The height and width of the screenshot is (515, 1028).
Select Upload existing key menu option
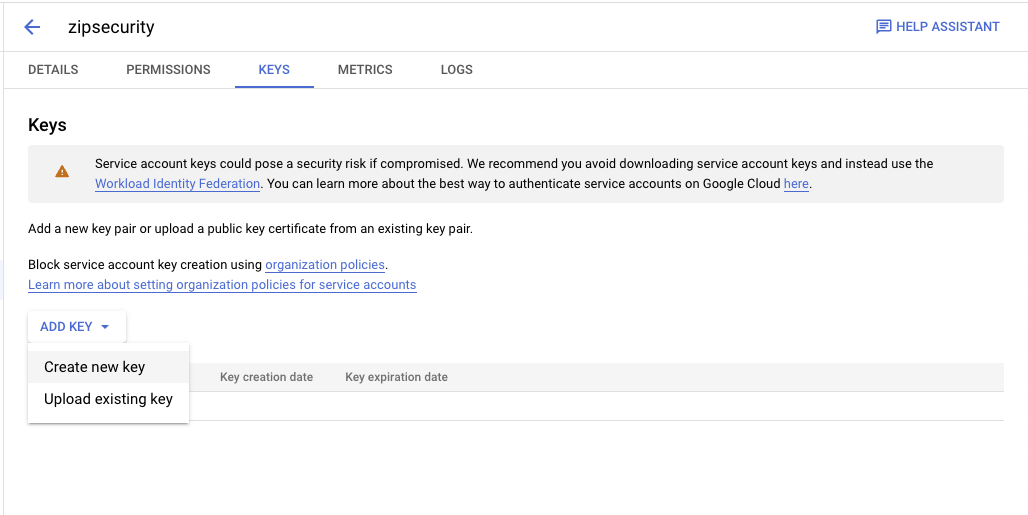click(x=108, y=399)
